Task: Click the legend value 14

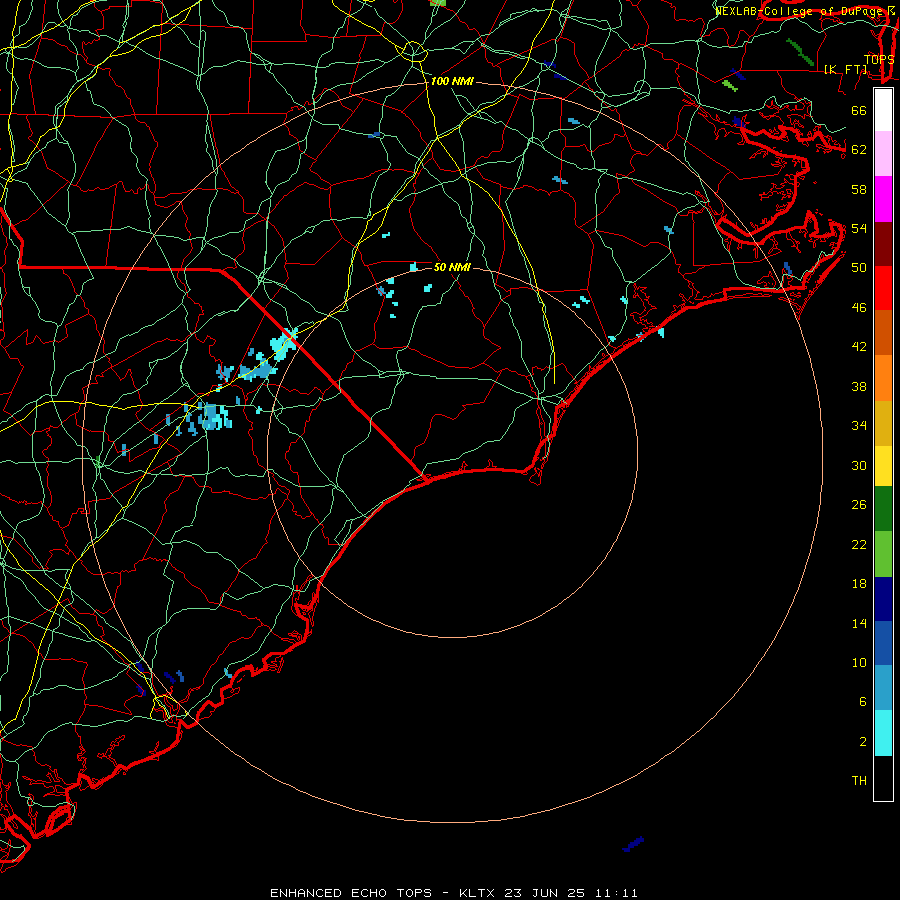Action: tap(859, 623)
